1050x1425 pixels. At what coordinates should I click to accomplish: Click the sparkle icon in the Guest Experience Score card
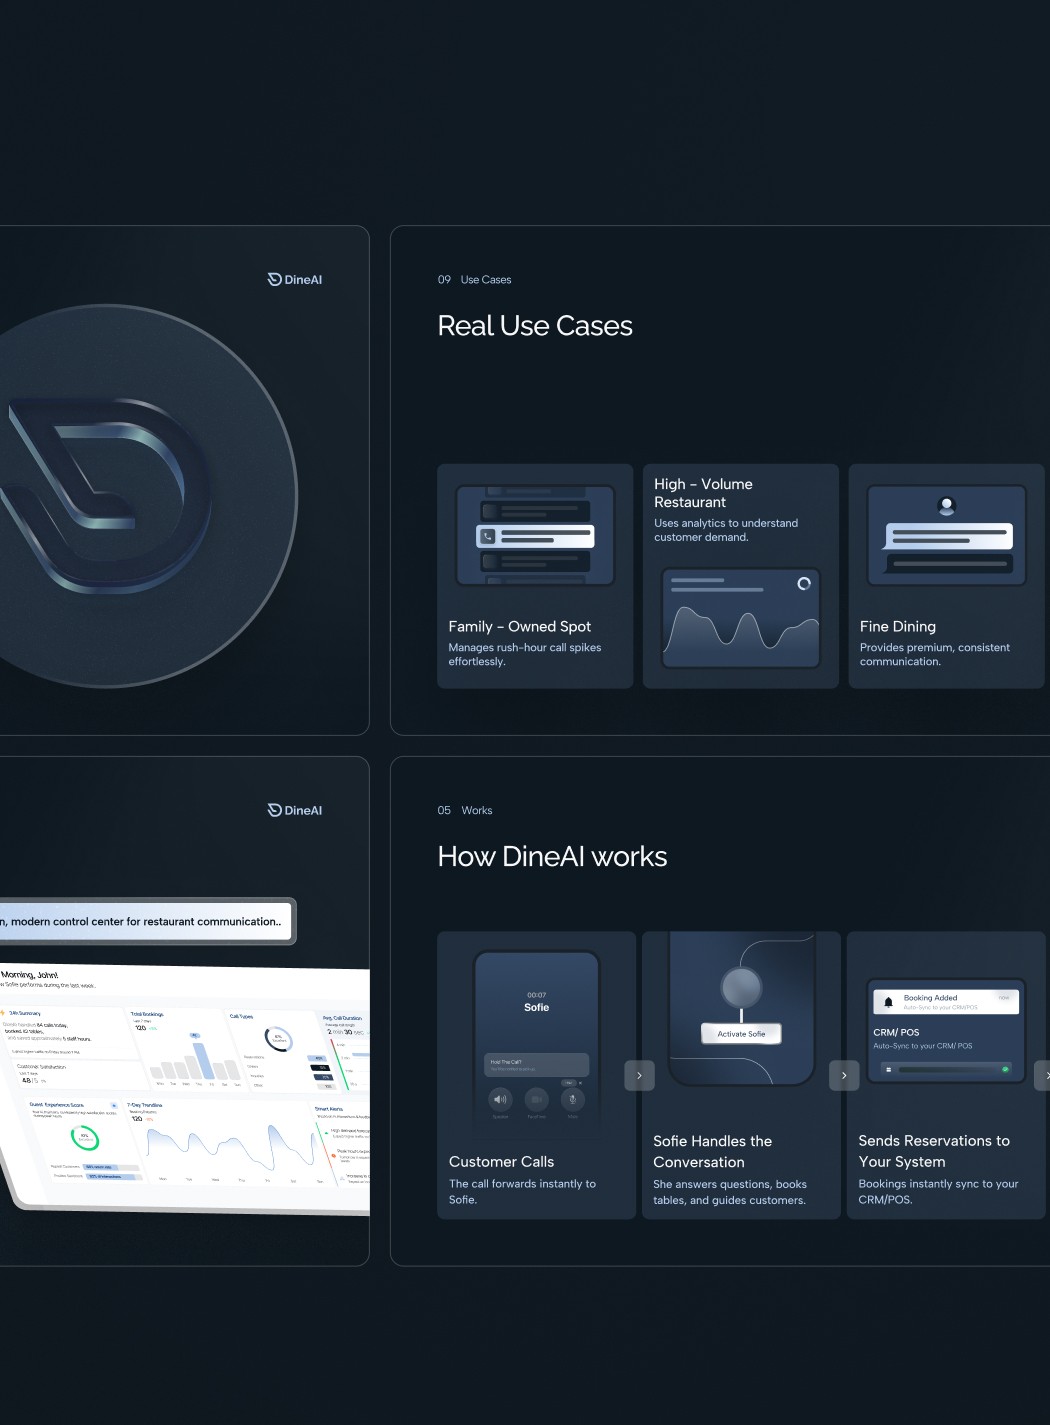coord(114,1105)
